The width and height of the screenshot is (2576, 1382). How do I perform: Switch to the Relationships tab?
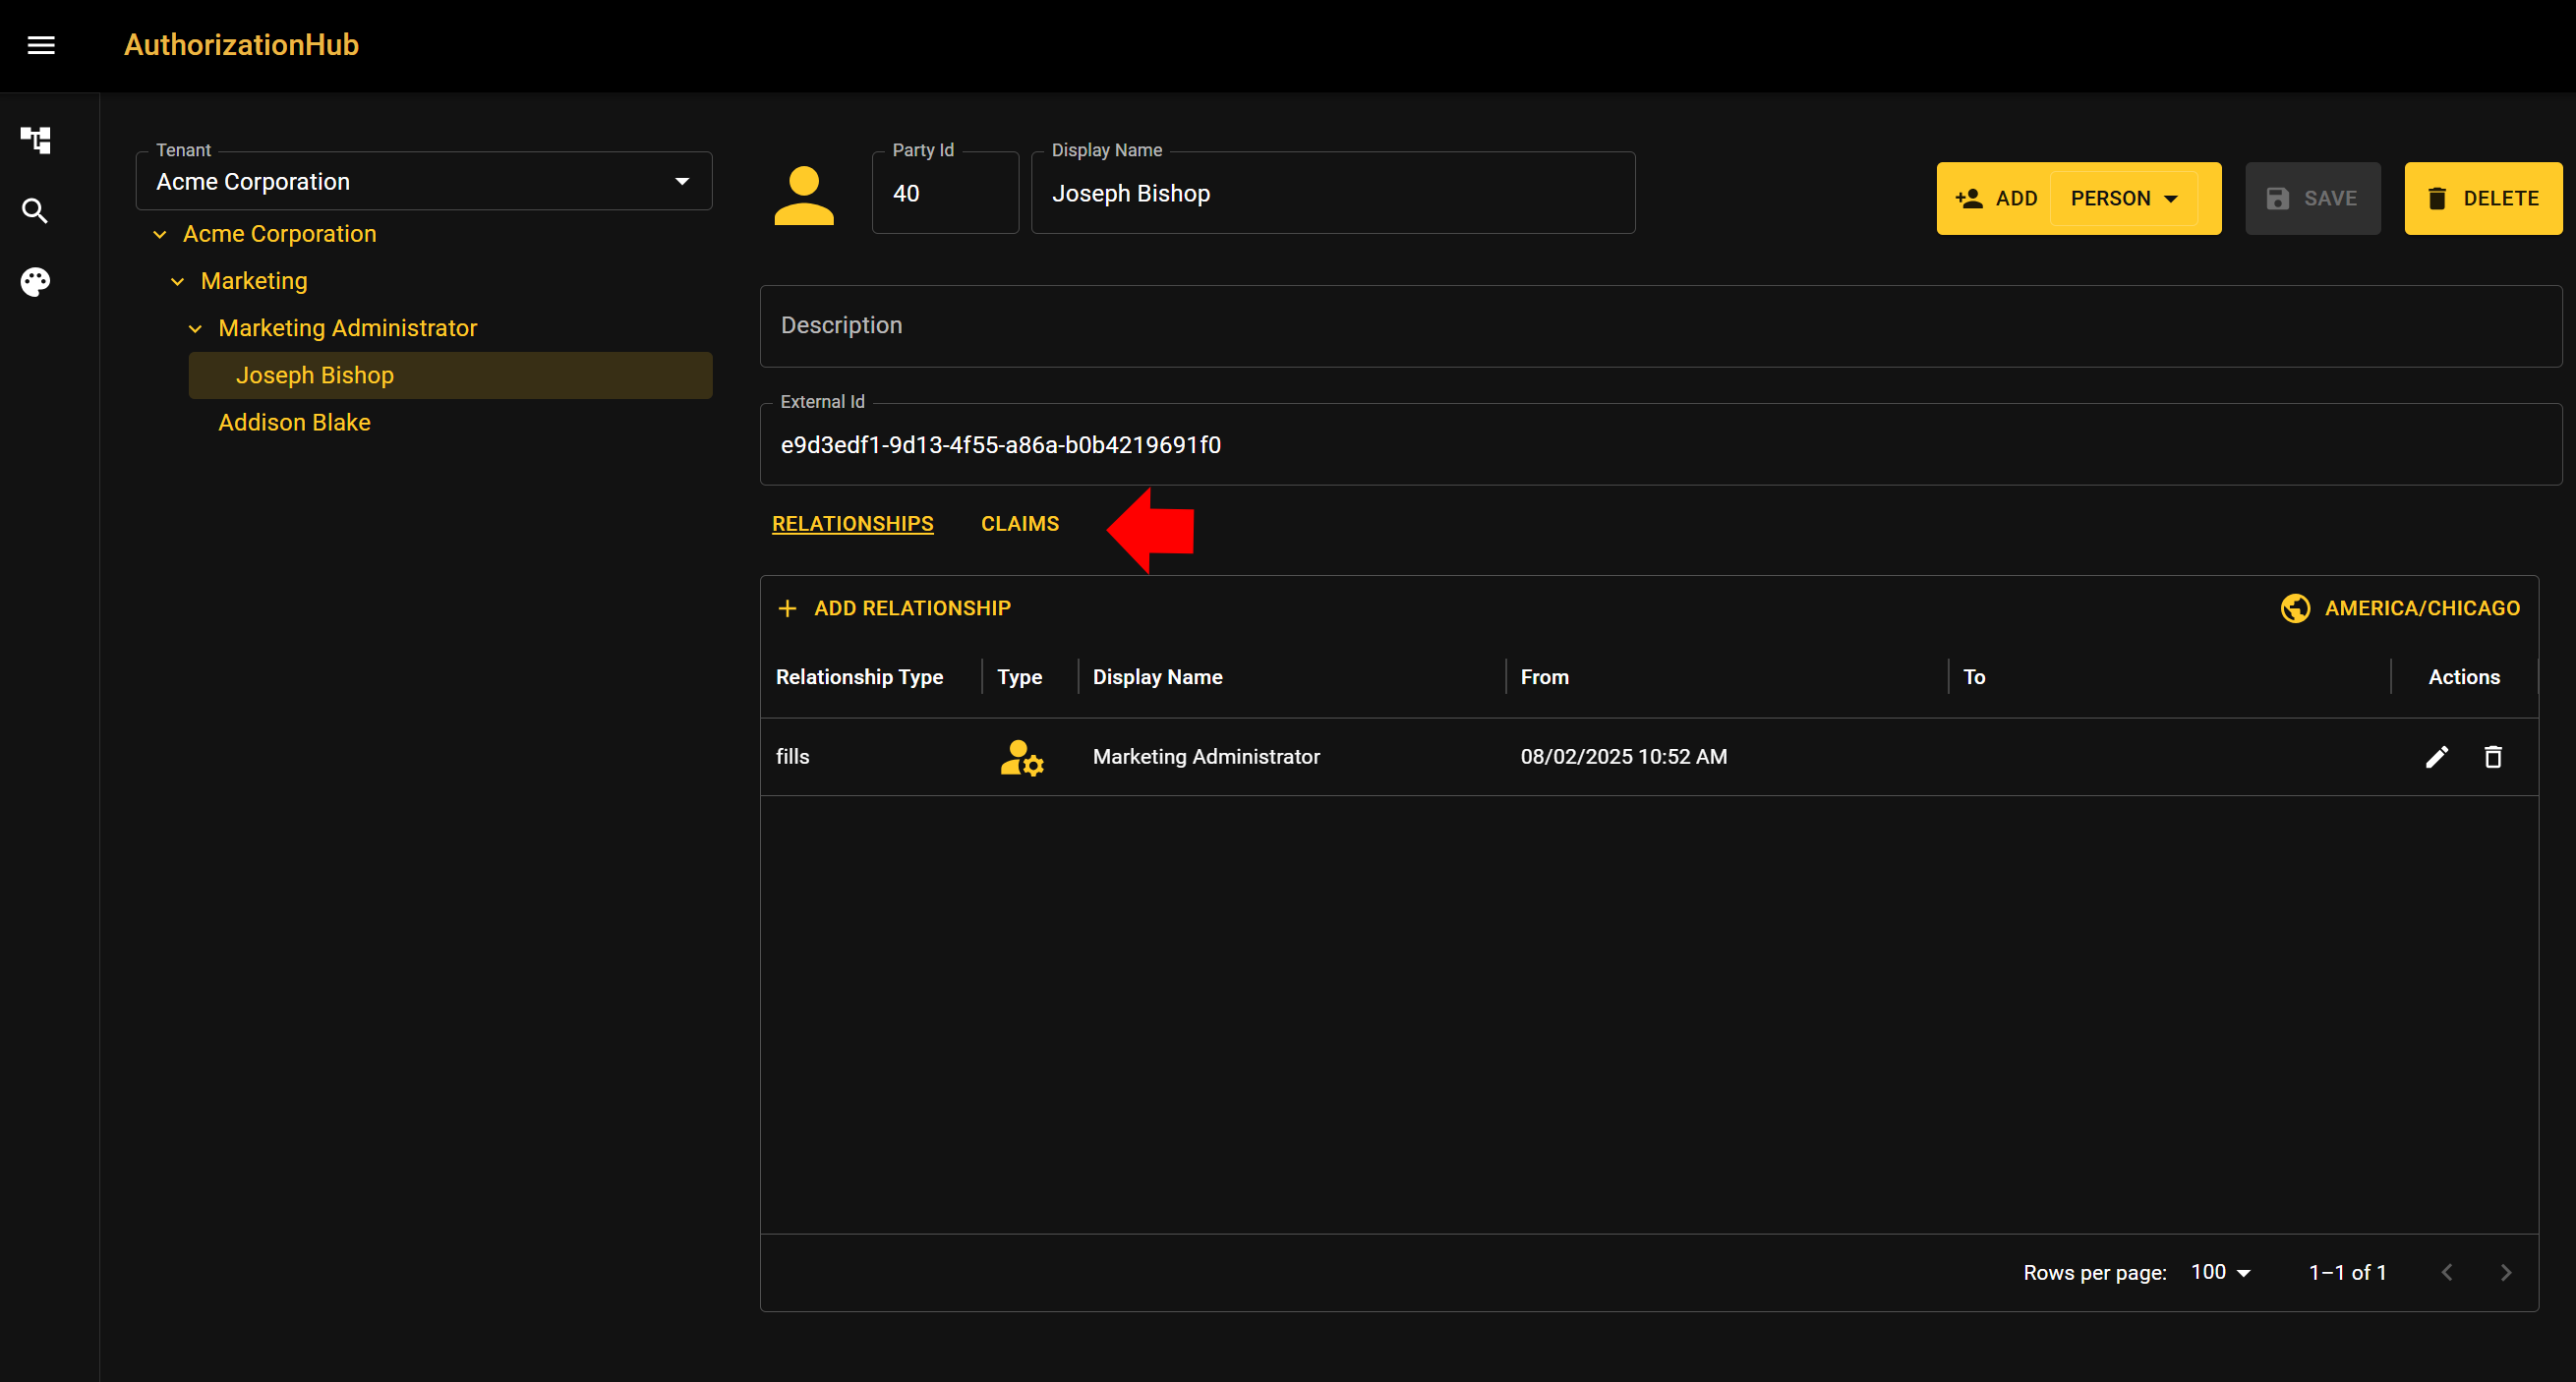click(x=852, y=524)
